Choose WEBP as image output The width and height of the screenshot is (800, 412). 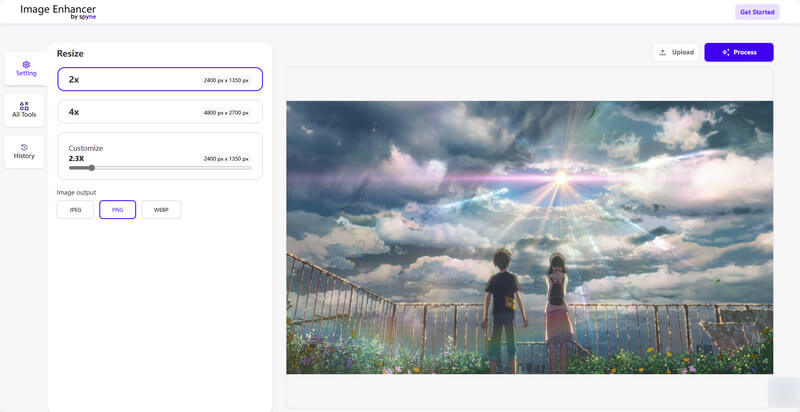pyautogui.click(x=161, y=210)
